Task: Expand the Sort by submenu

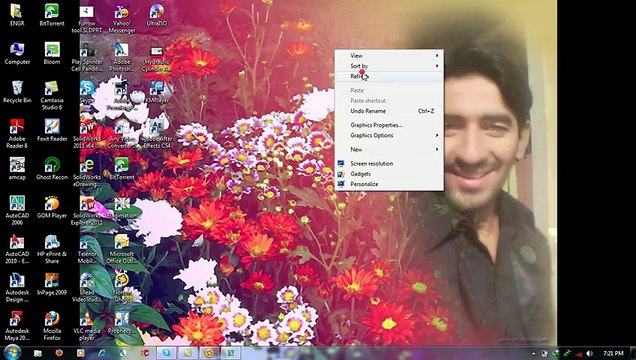Action: pyautogui.click(x=389, y=66)
